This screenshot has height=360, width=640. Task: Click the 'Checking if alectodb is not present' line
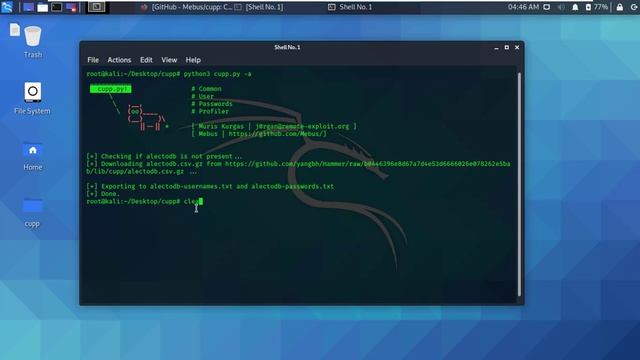coord(164,156)
